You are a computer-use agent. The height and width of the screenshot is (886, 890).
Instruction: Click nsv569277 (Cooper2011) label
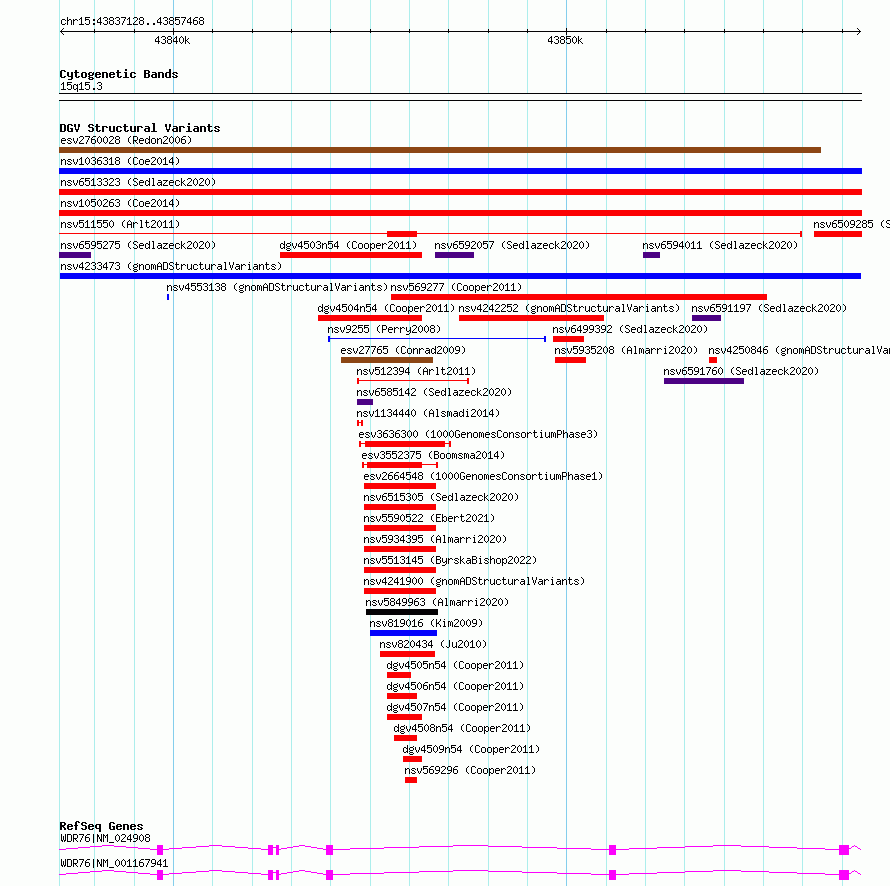[456, 287]
